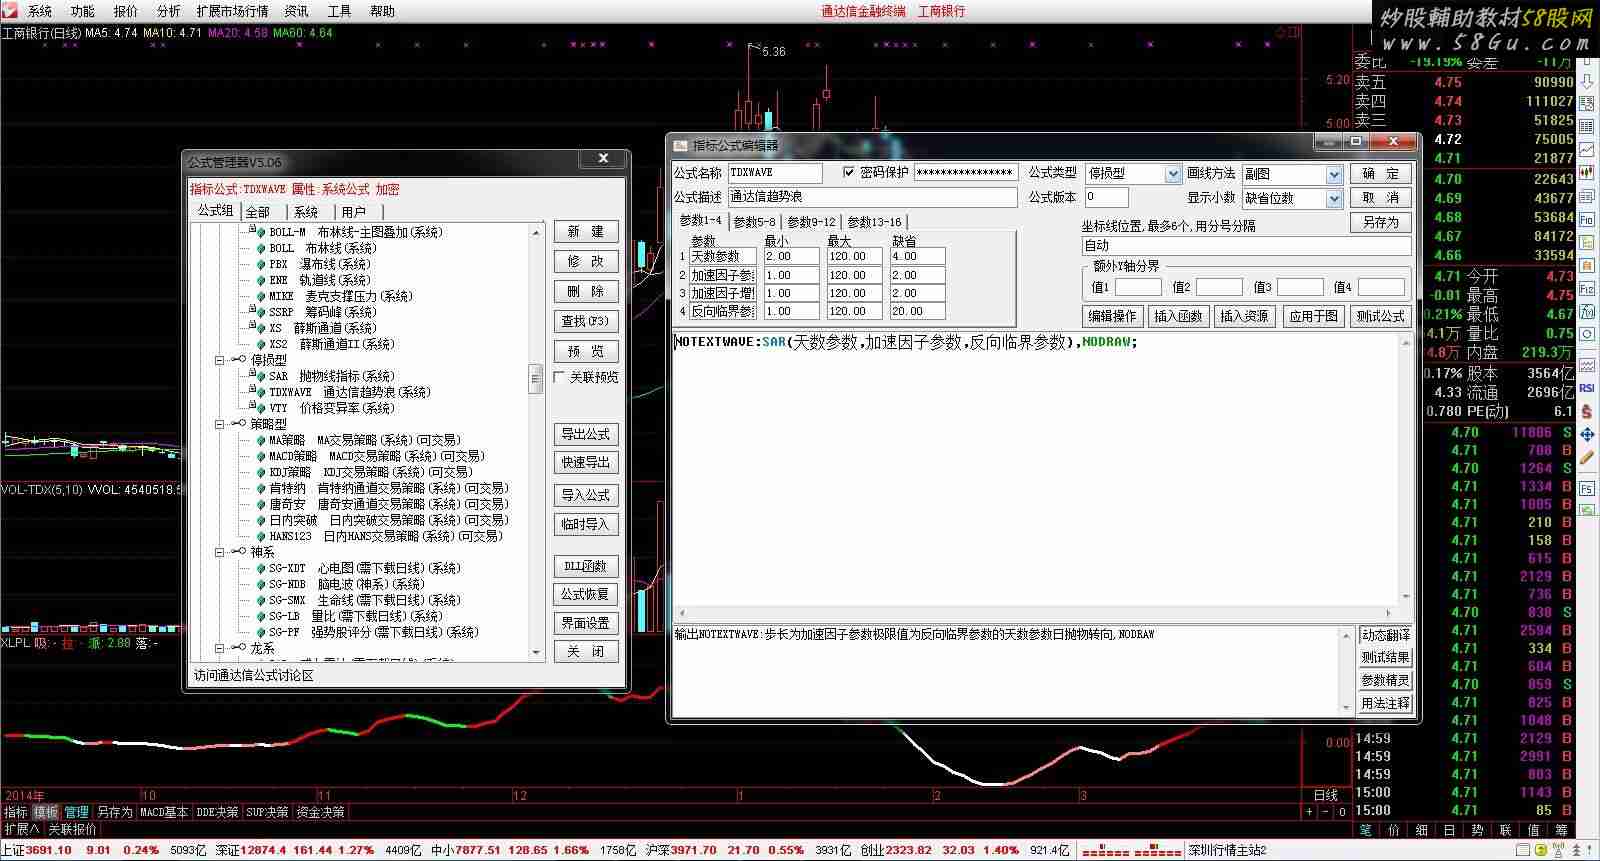Viewport: 1600px width, 861px height.
Task: Open the 公式类型 dropdown showing 停损型
Action: pos(1173,174)
